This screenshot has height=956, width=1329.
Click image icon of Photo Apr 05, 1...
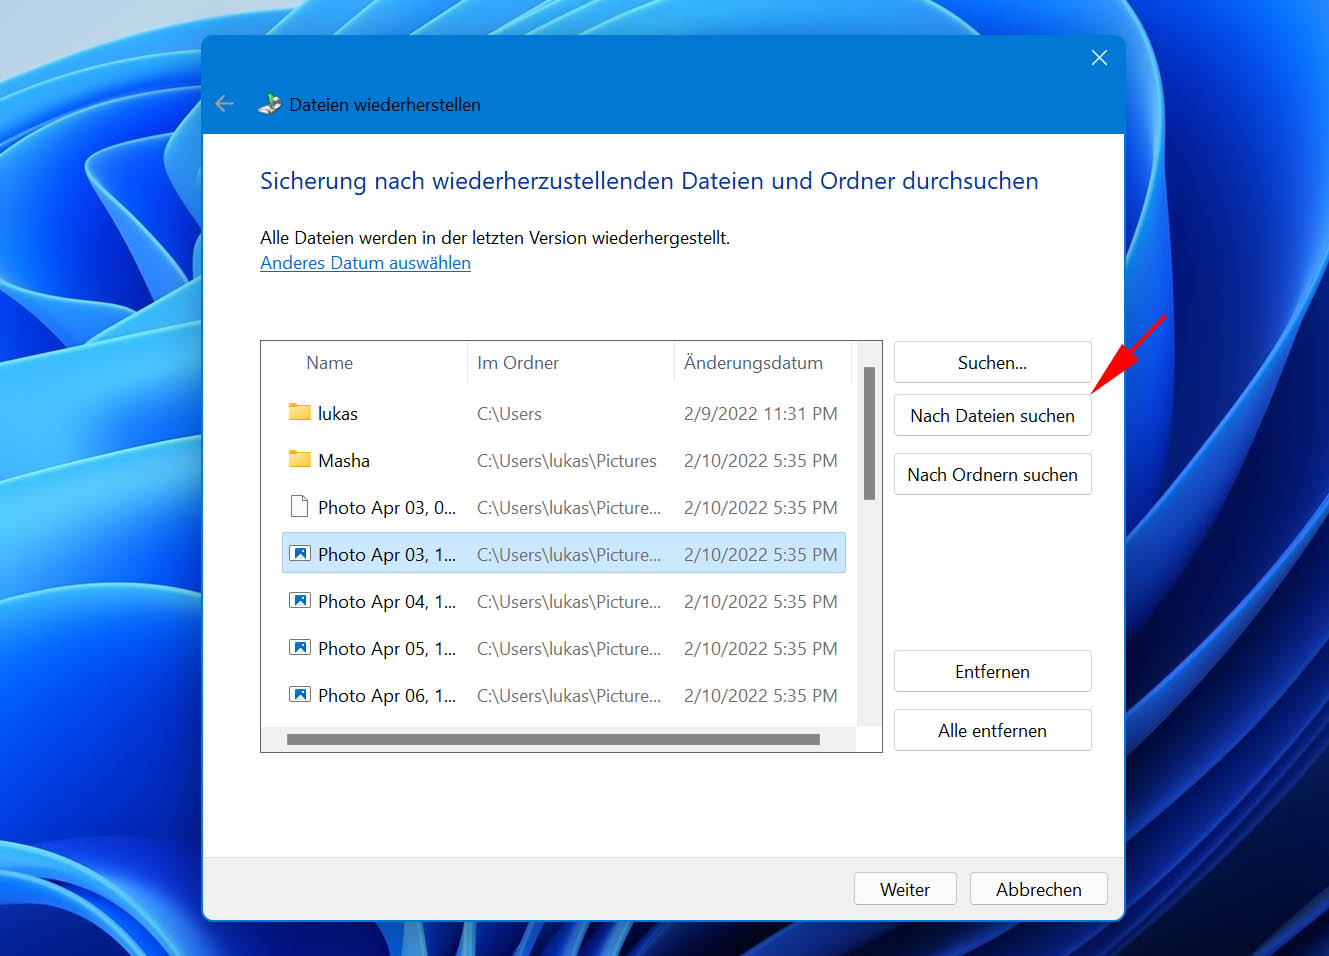(x=299, y=647)
